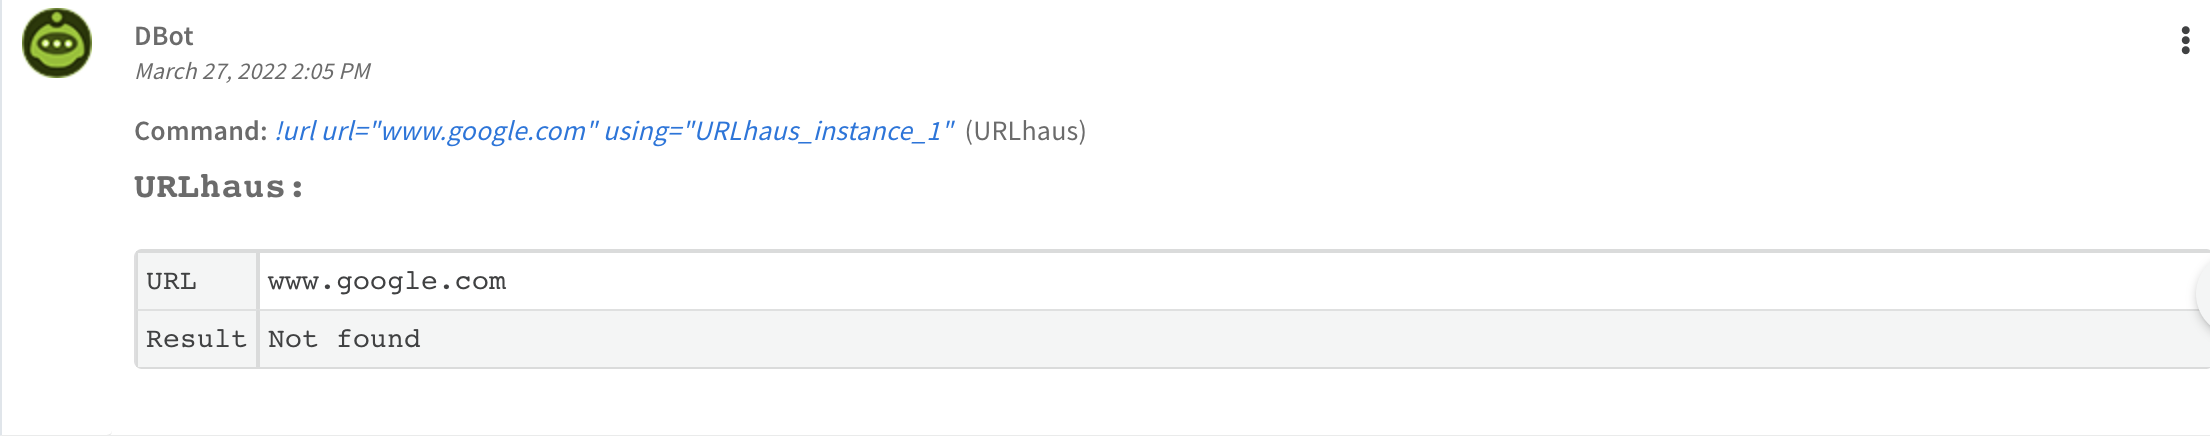Image resolution: width=2210 pixels, height=436 pixels.
Task: Click the bold Command: label
Action: (x=201, y=131)
